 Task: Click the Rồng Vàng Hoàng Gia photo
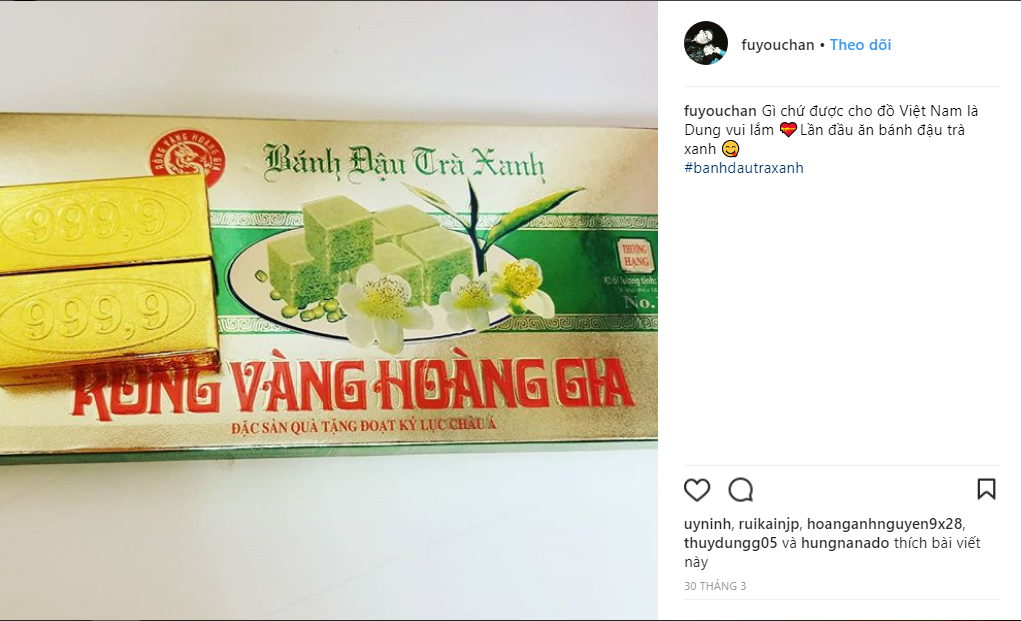tap(329, 310)
